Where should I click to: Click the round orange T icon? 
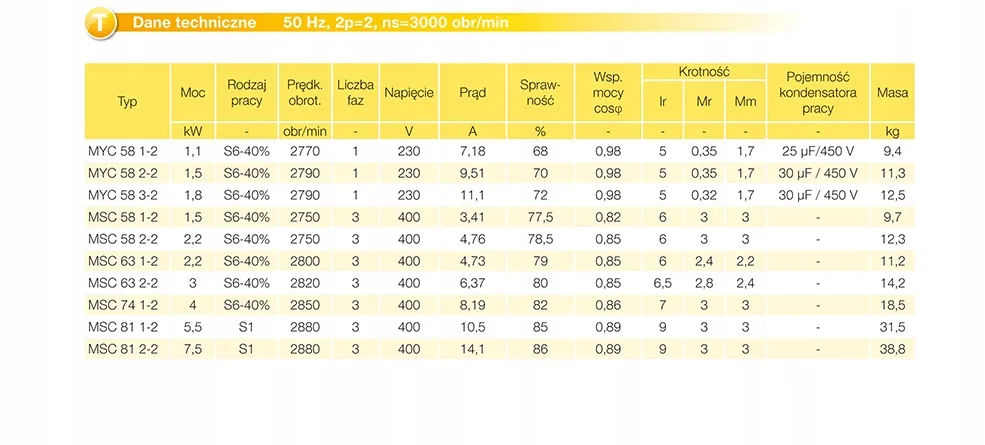(x=100, y=23)
